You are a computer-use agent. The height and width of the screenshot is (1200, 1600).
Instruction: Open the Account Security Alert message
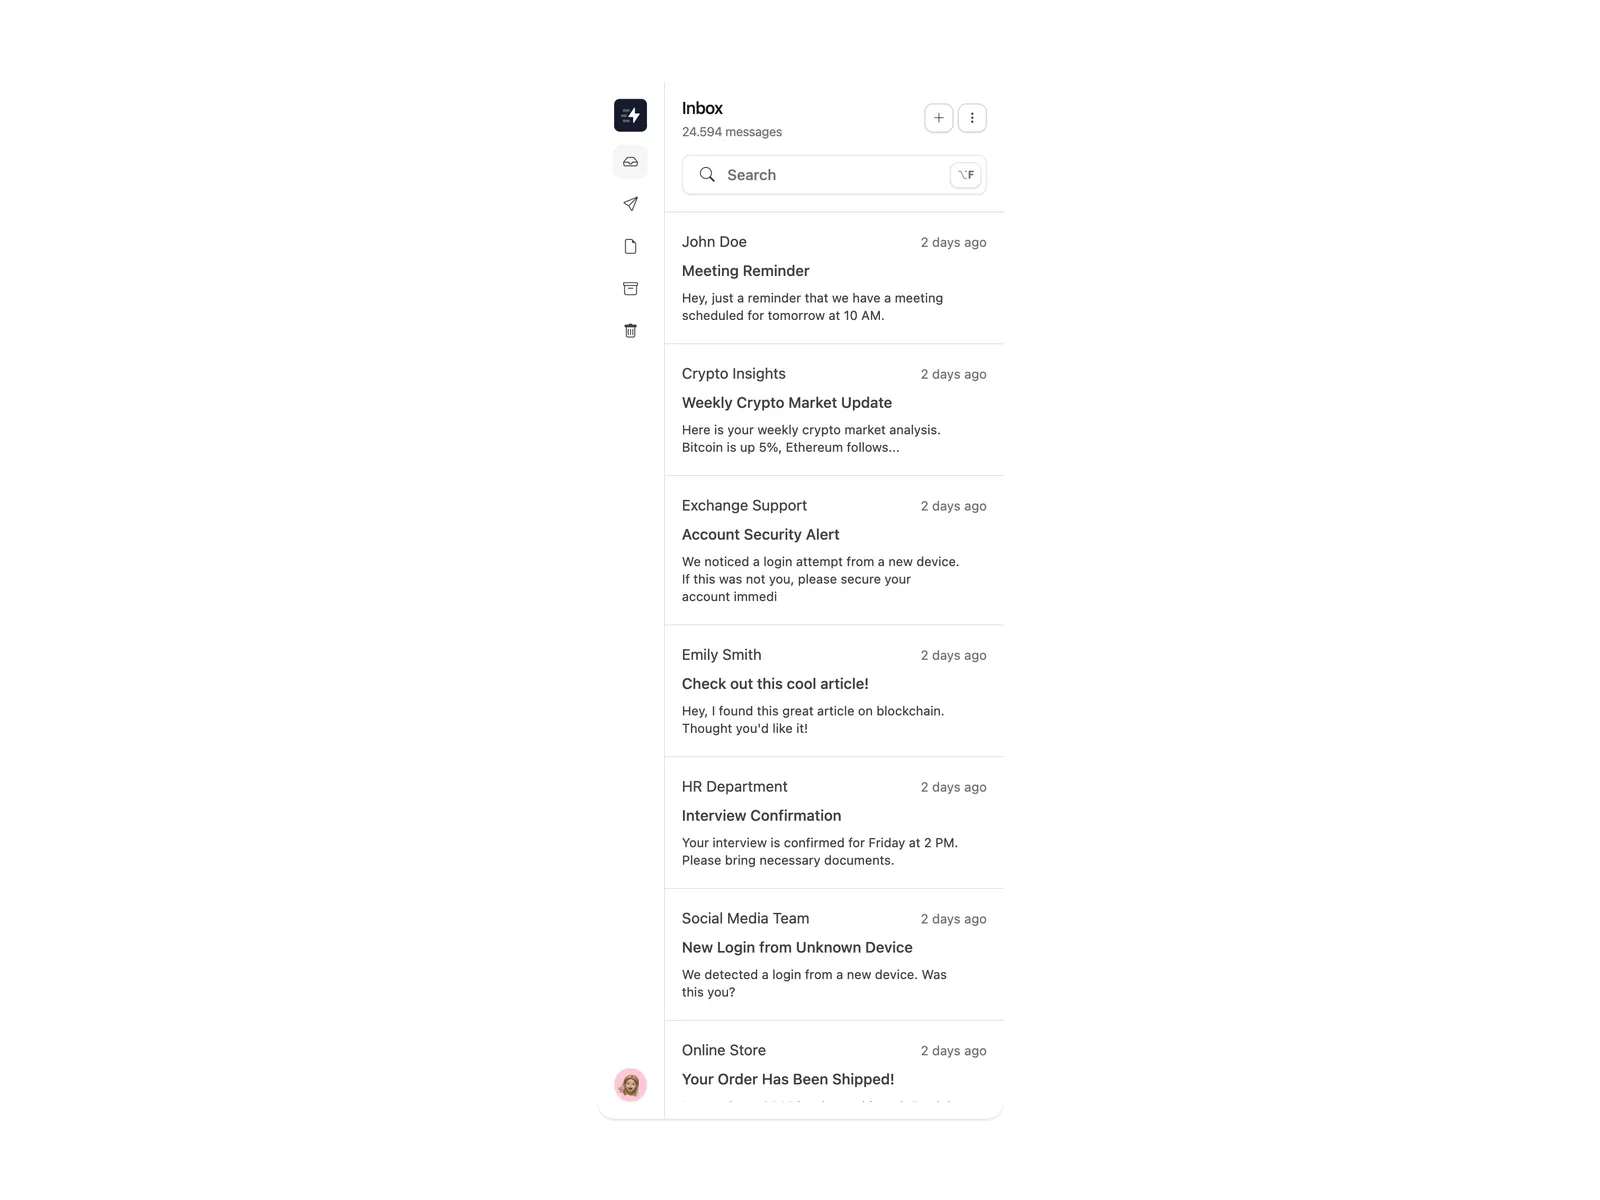pos(834,551)
